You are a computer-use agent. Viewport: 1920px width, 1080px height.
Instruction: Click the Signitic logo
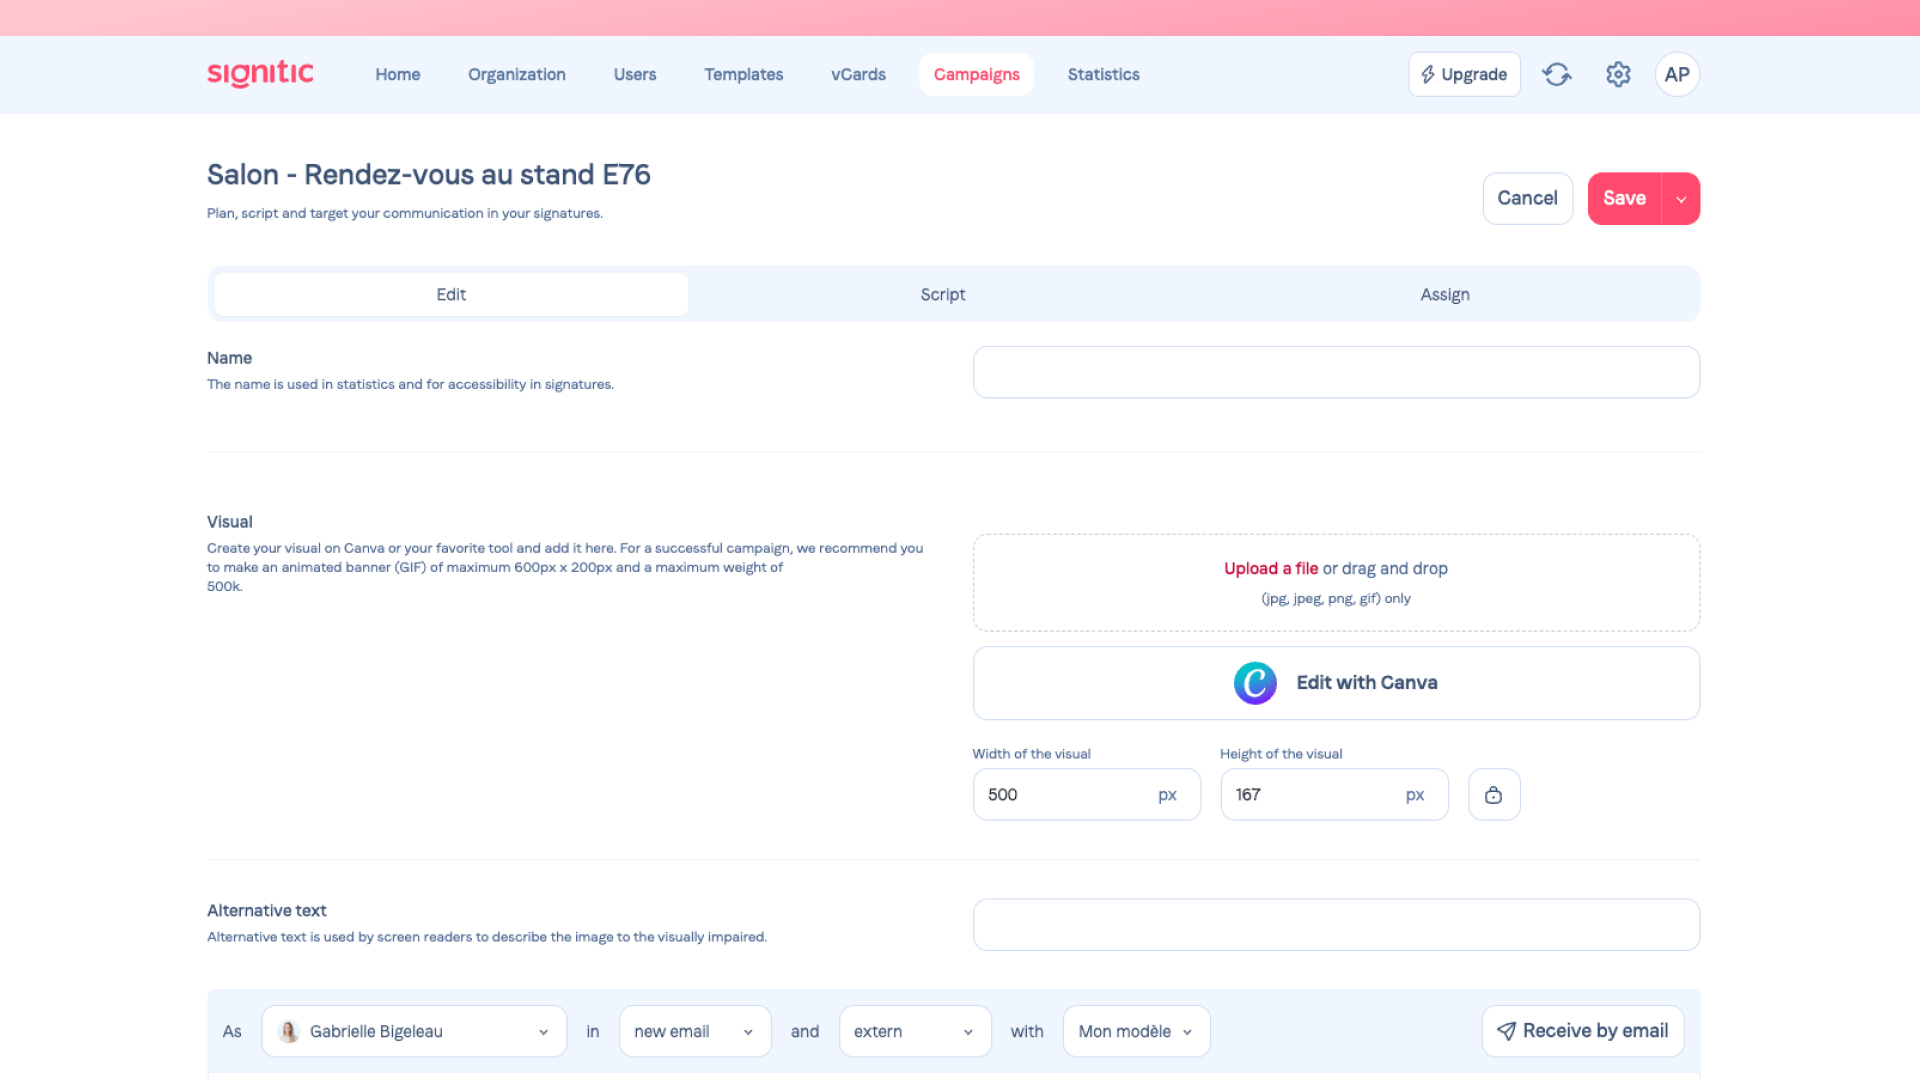pyautogui.click(x=260, y=74)
